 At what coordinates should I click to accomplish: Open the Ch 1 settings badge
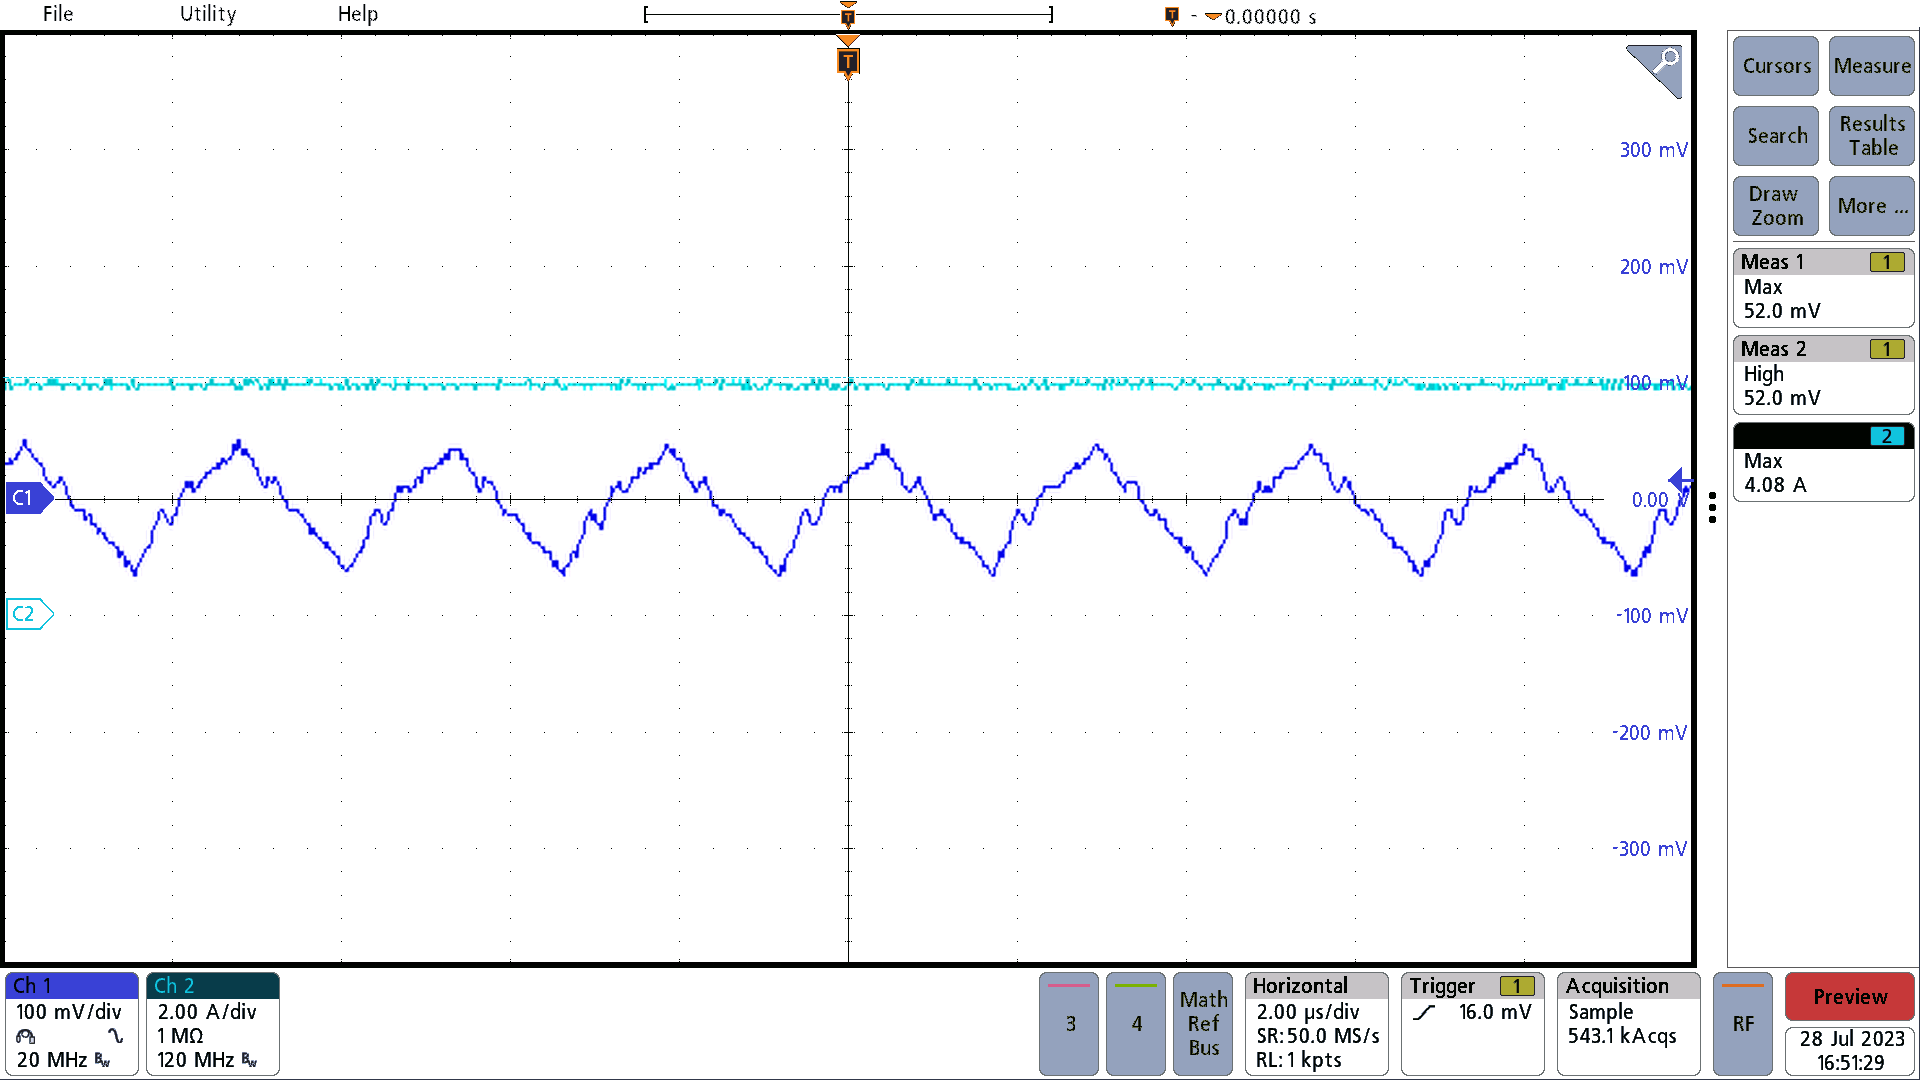[x=71, y=1024]
